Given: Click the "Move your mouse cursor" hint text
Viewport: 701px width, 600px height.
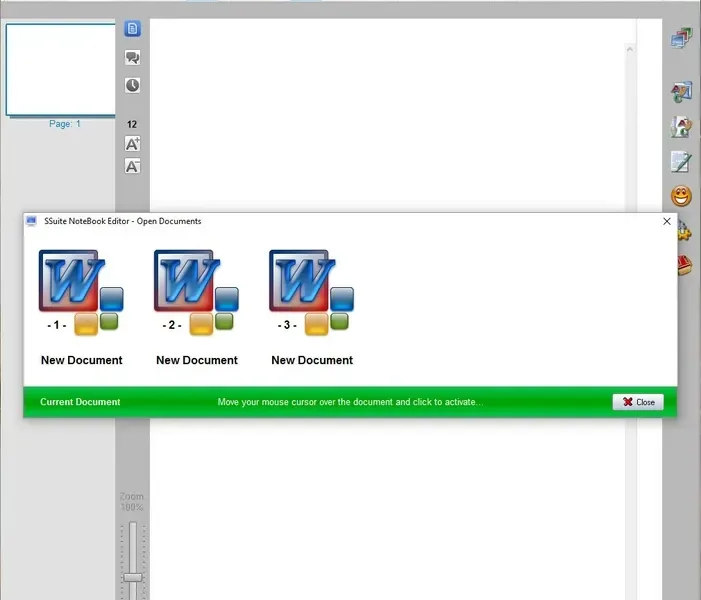Looking at the screenshot, I should pos(350,402).
